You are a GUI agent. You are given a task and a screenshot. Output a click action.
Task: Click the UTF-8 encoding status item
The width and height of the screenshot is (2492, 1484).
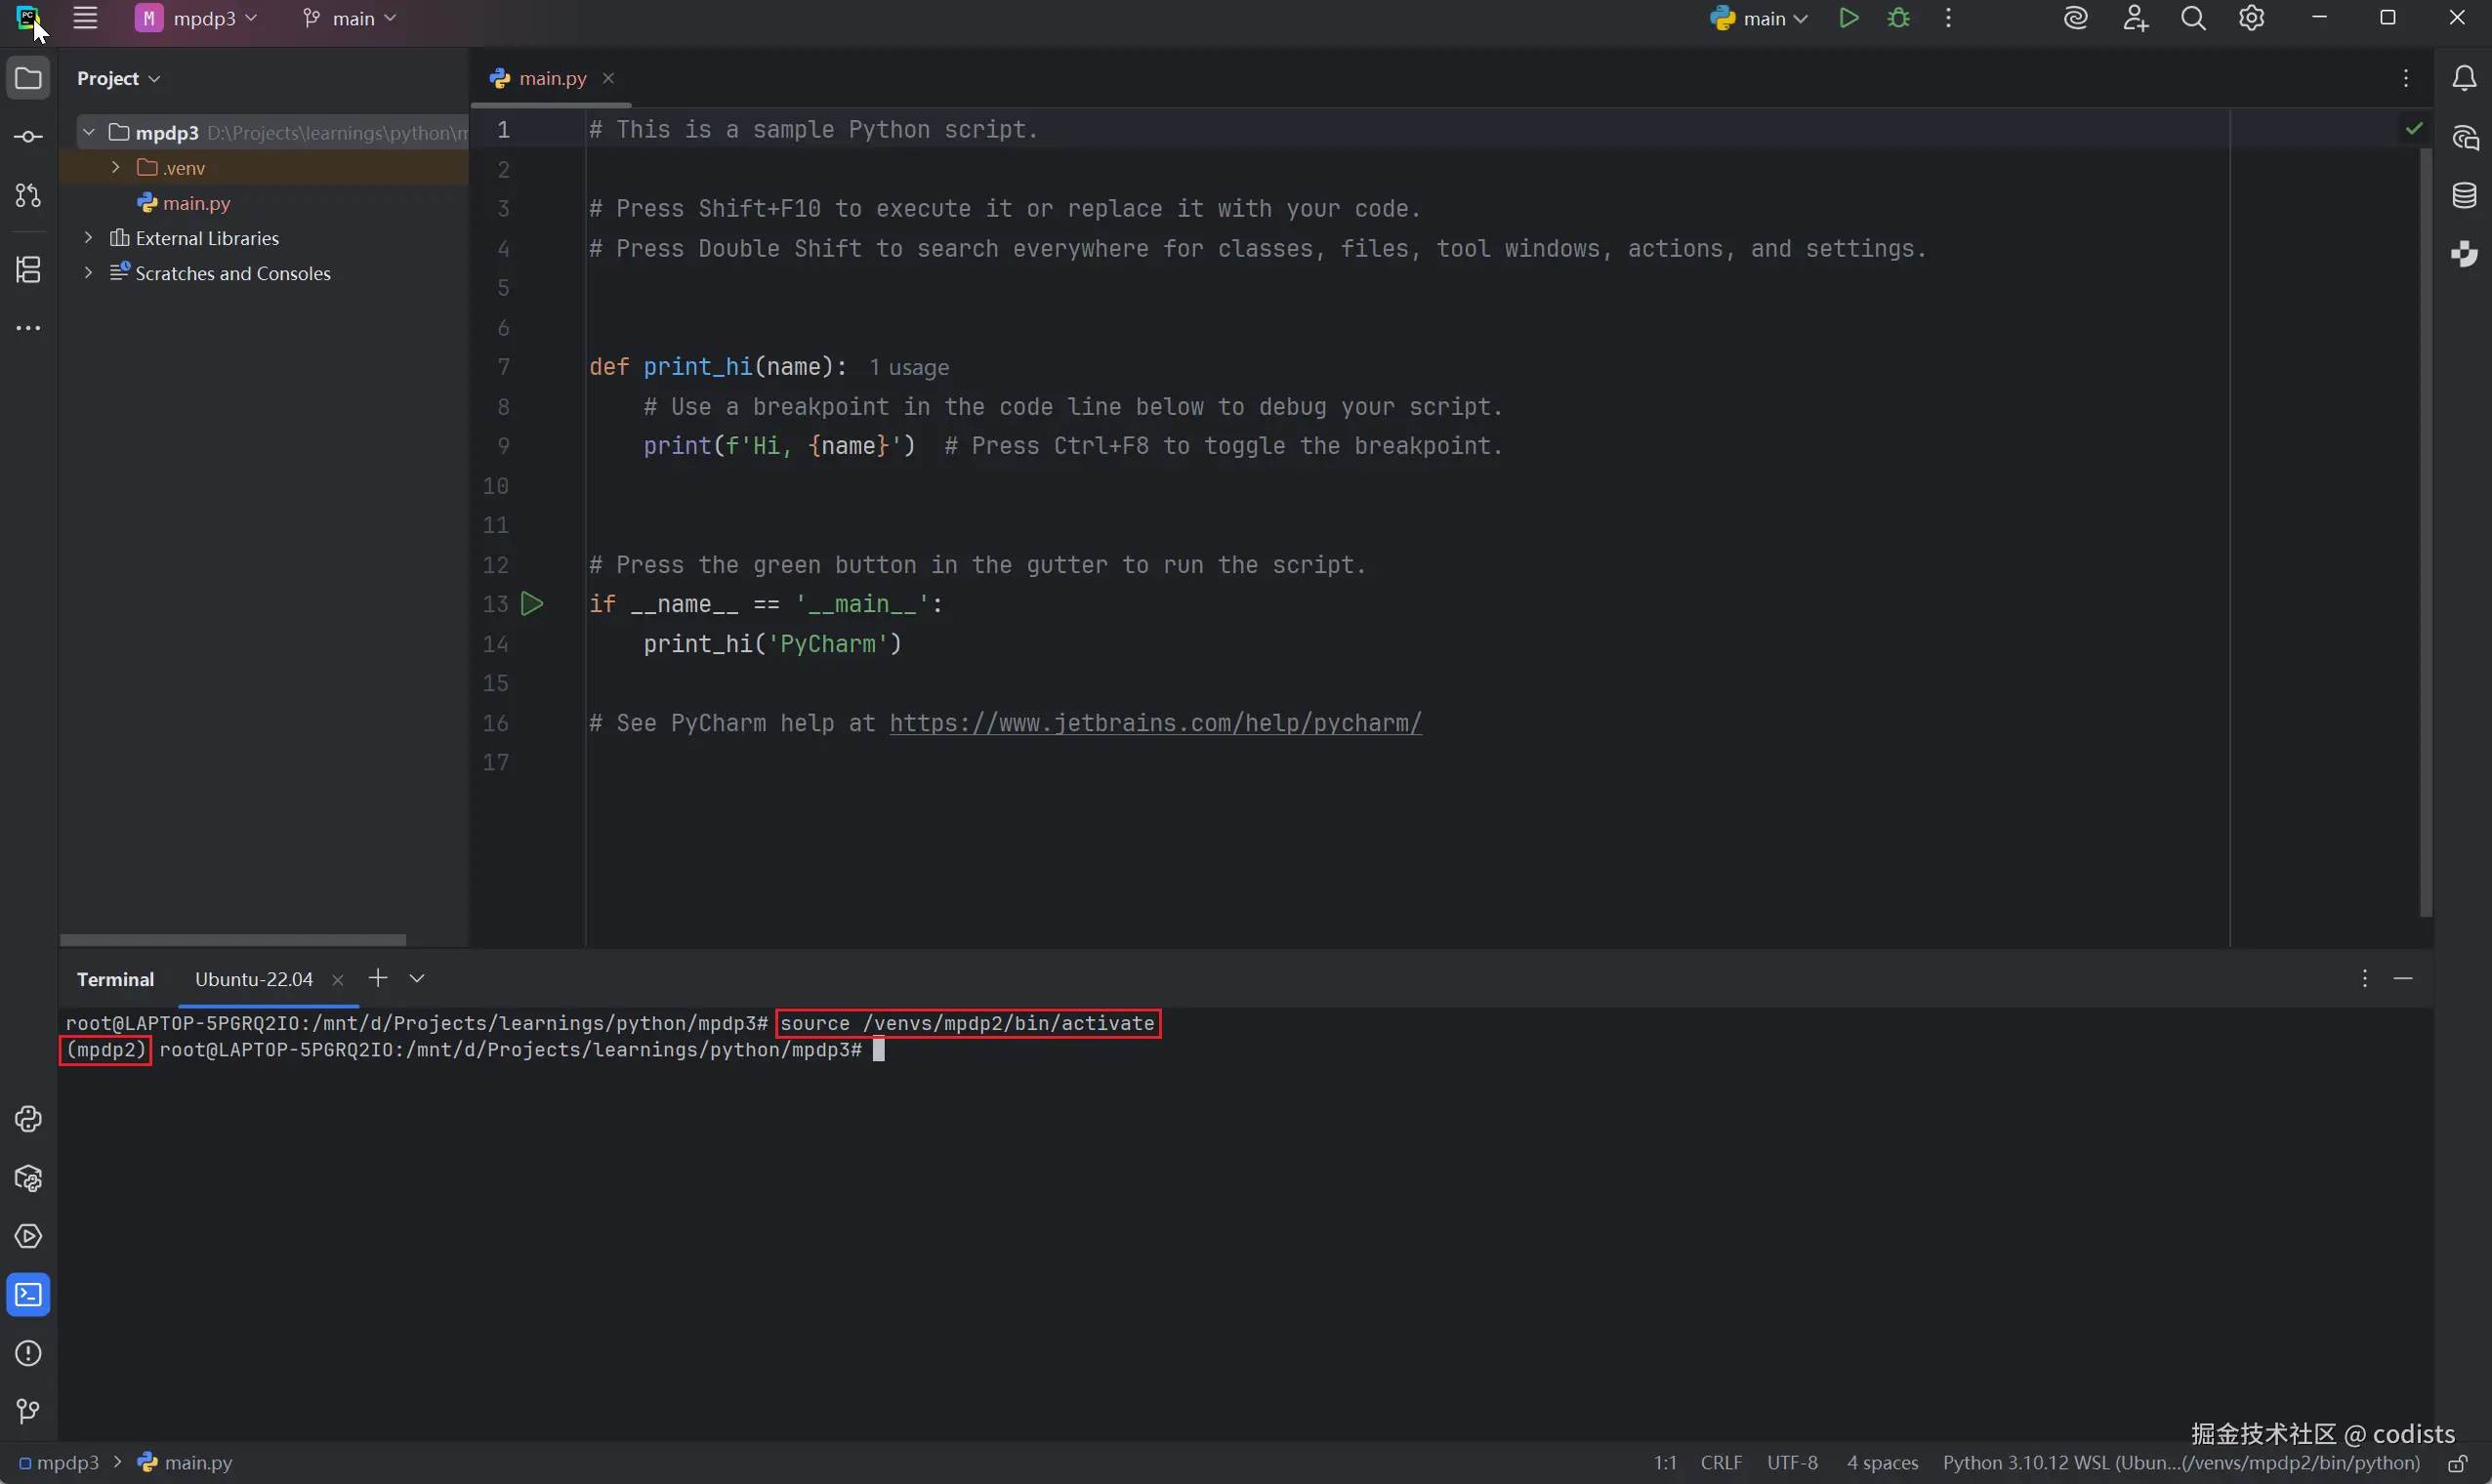1791,1463
